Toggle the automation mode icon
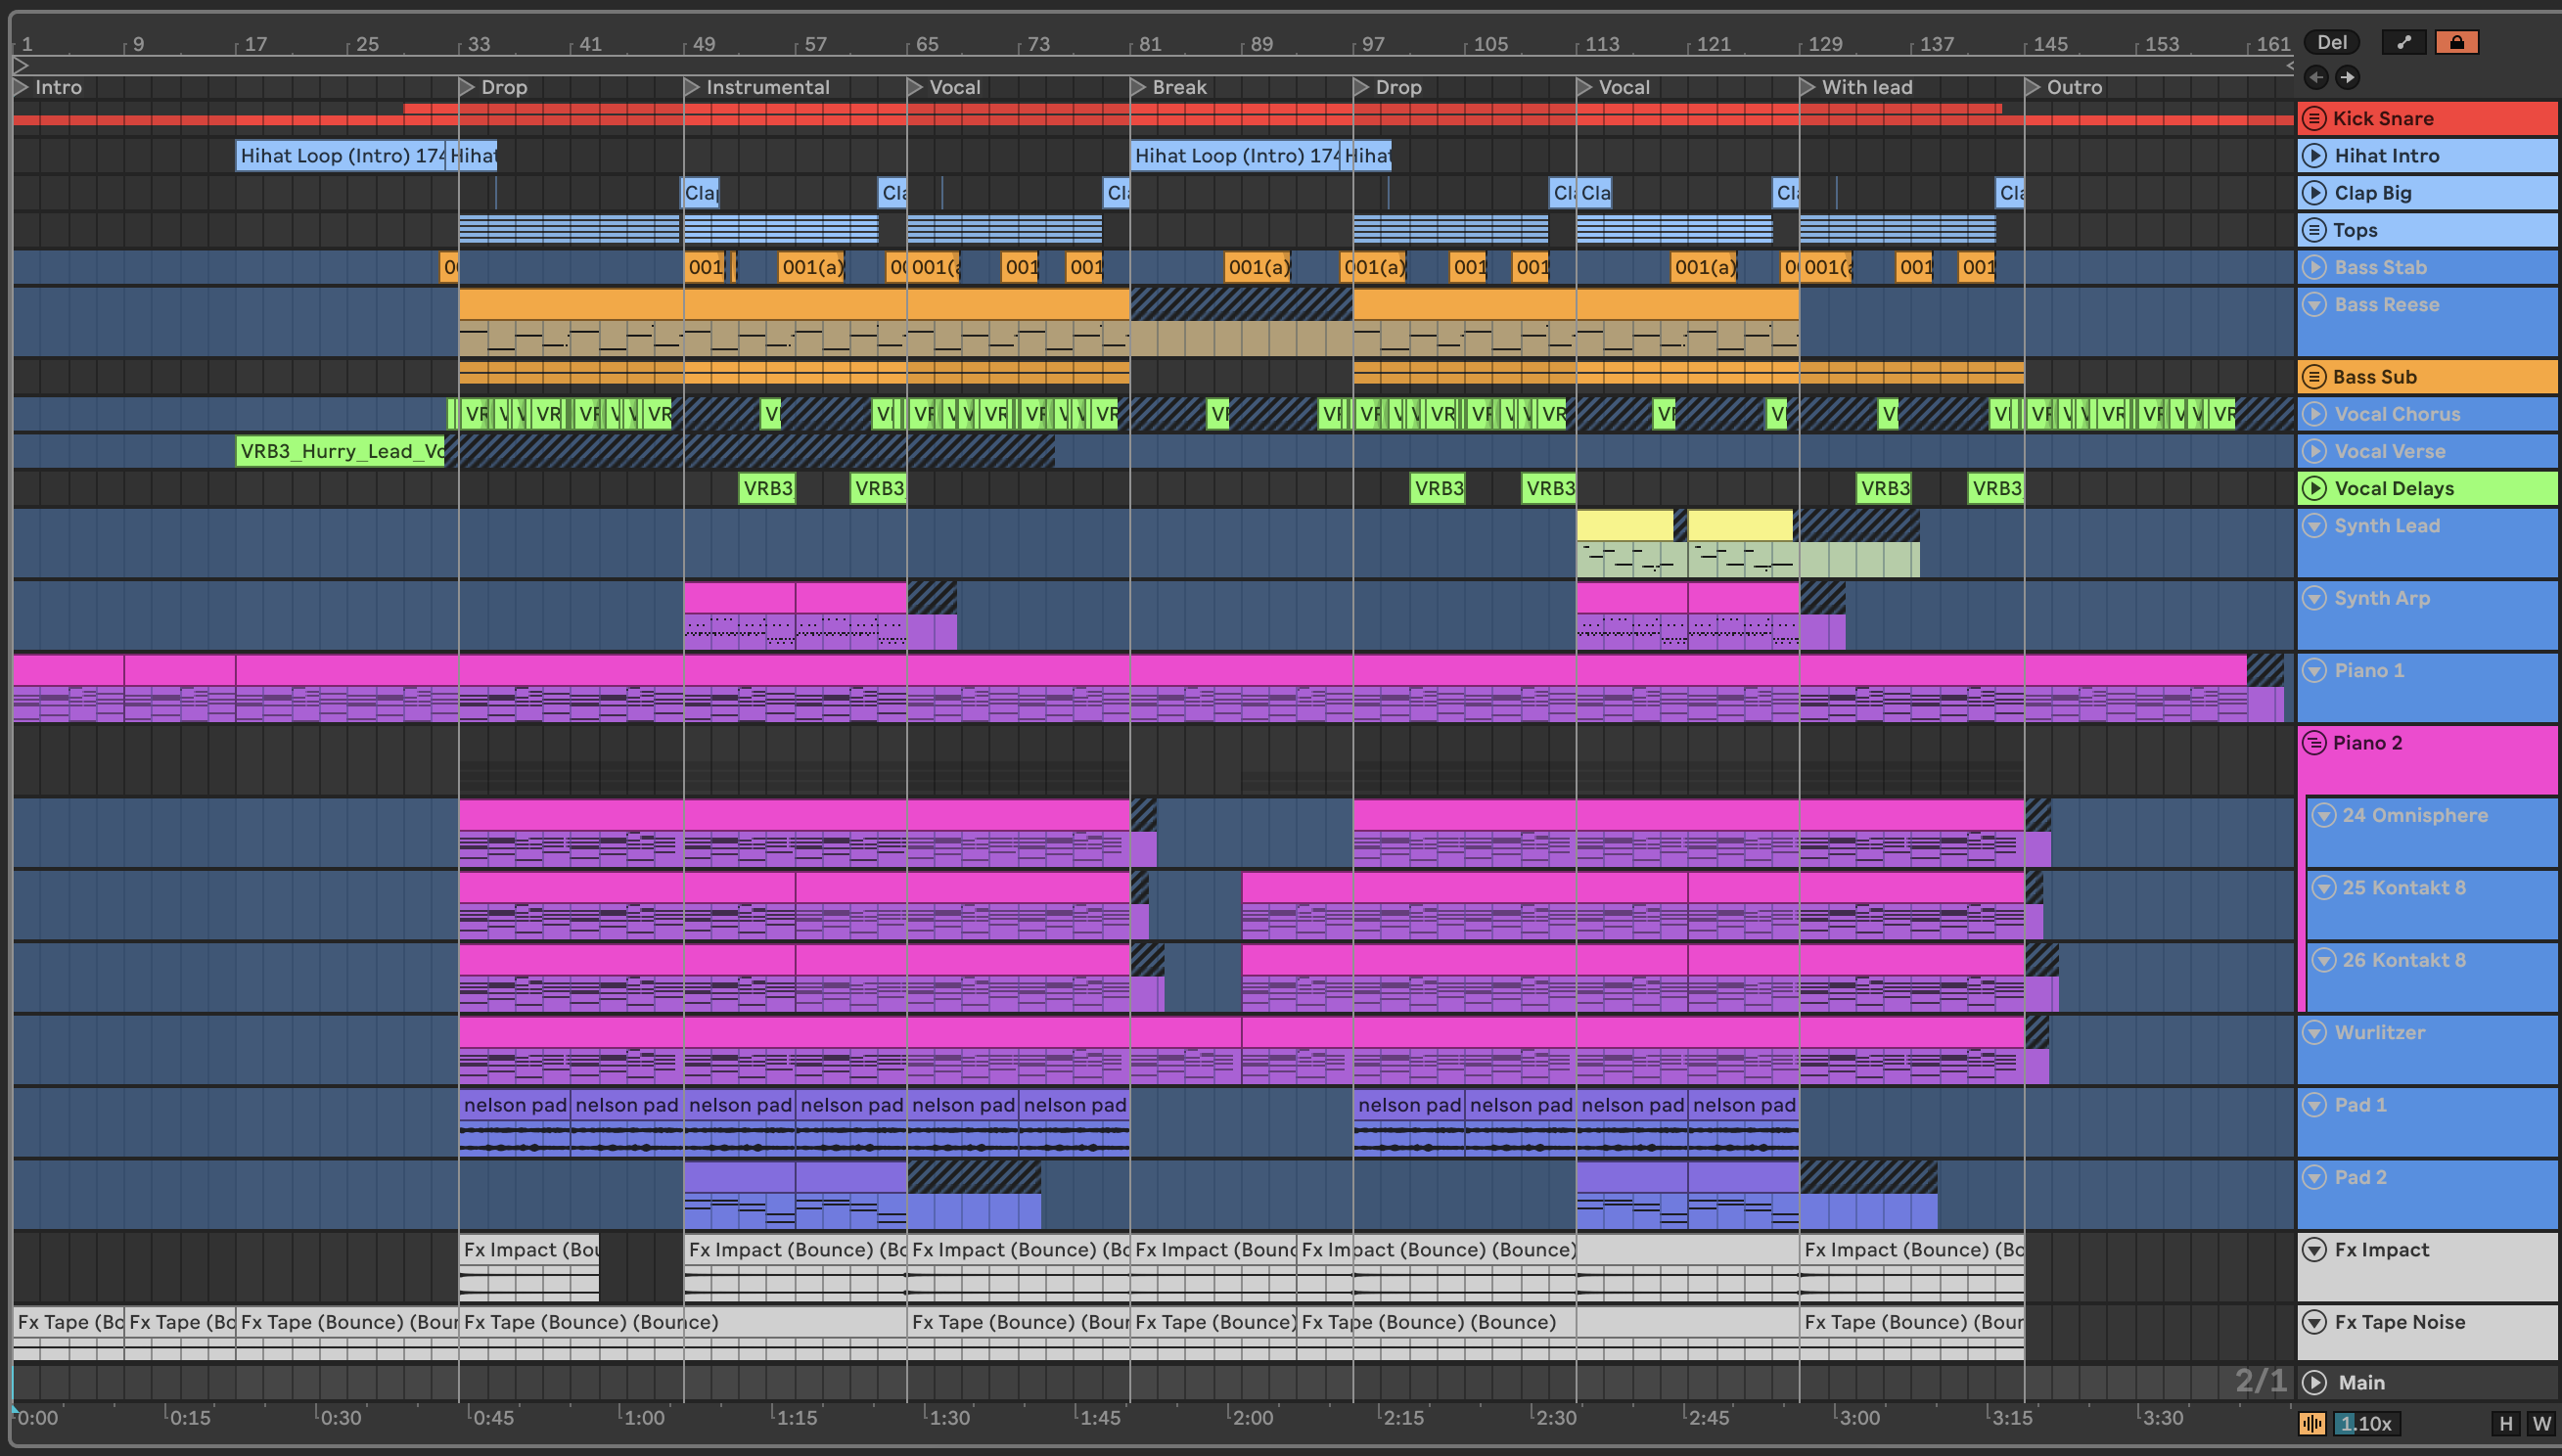This screenshot has width=2562, height=1456. tap(2404, 42)
